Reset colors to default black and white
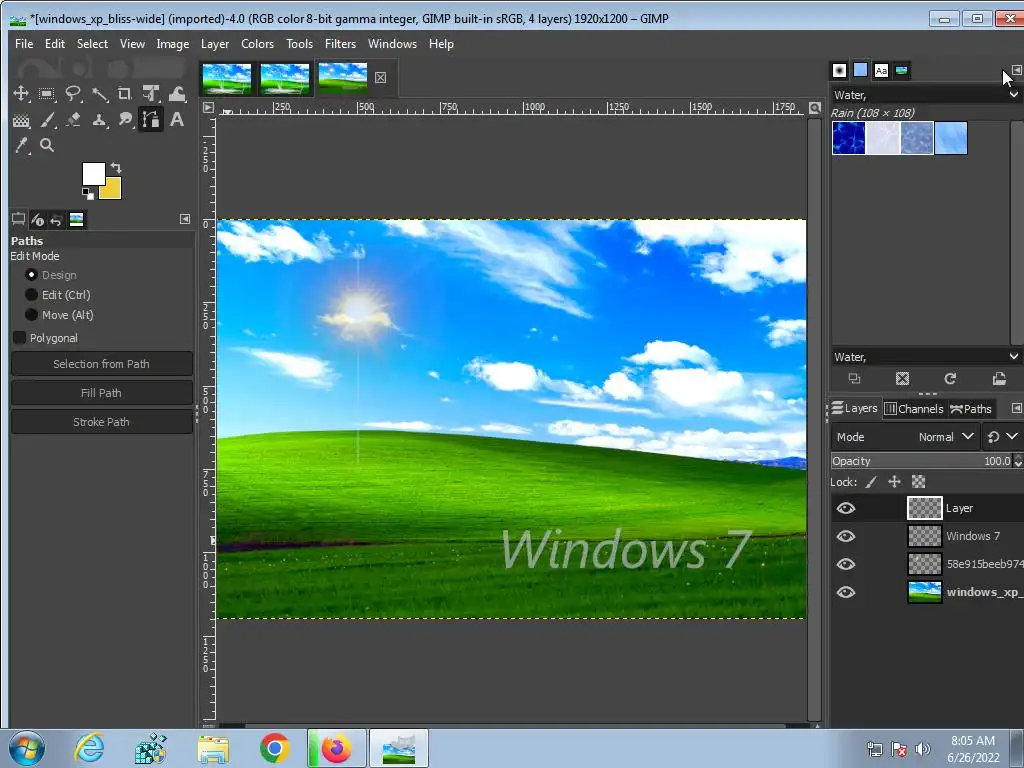Viewport: 1024px width, 768px height. click(x=88, y=193)
